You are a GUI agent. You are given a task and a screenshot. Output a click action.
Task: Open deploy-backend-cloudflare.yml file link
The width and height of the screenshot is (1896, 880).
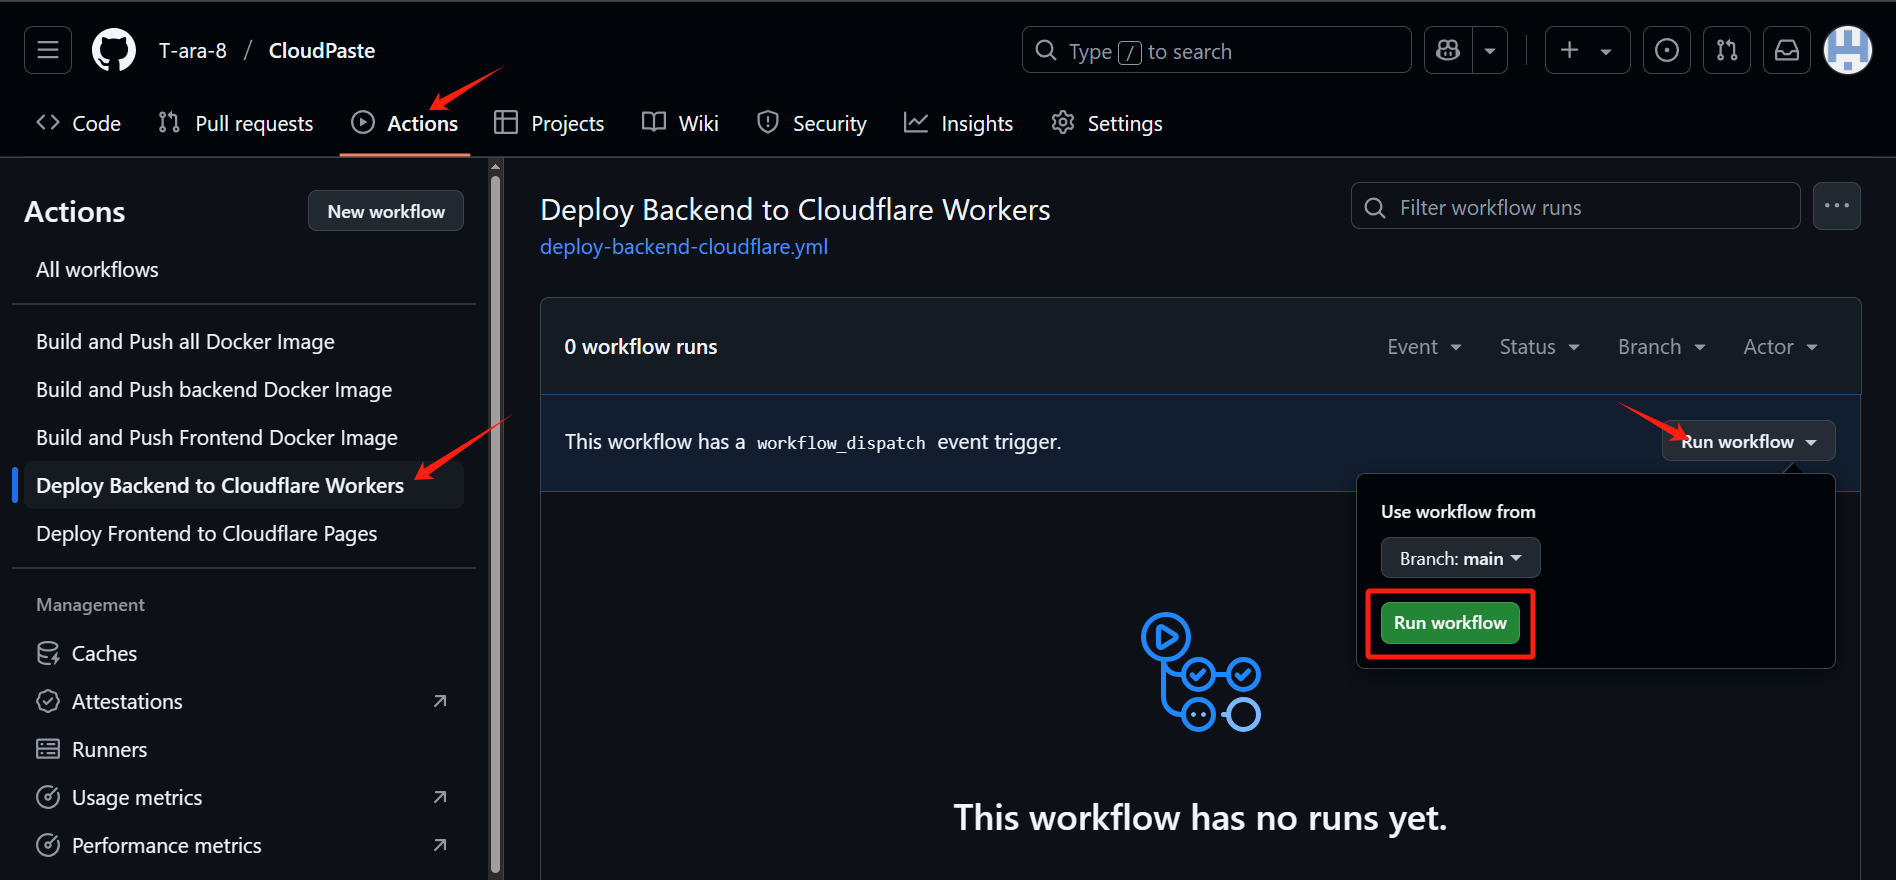coord(684,247)
